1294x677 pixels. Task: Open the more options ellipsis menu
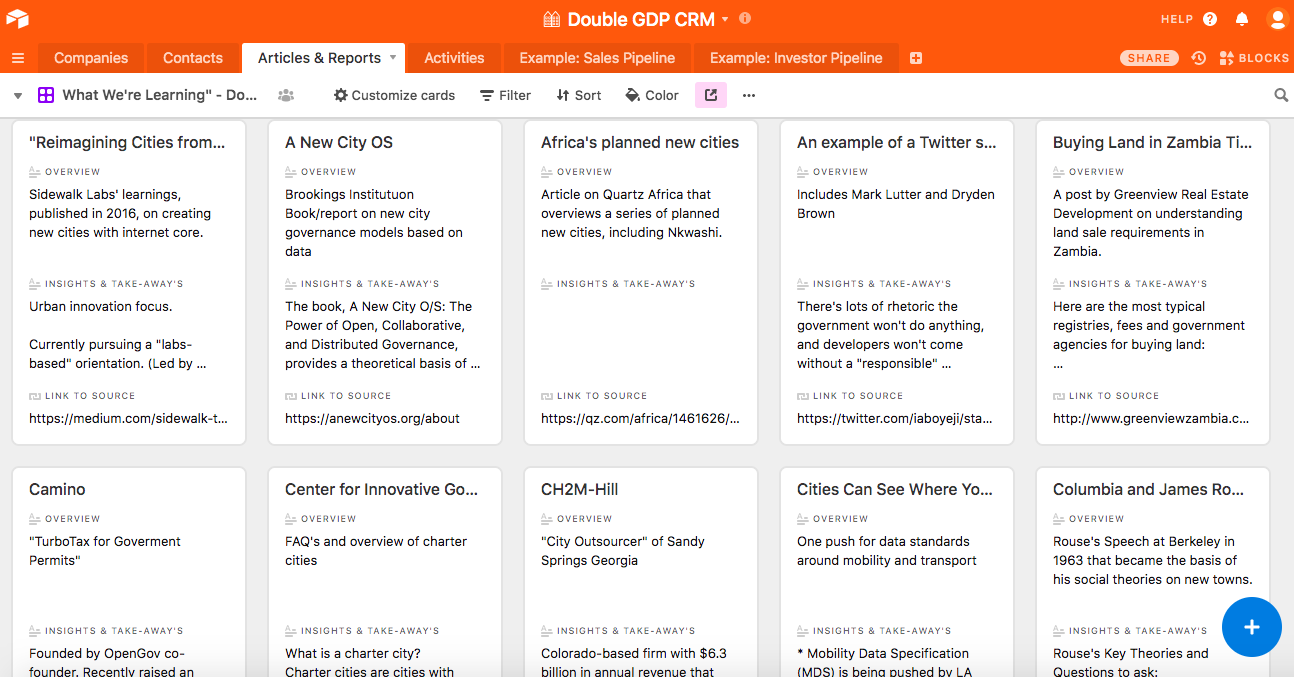[x=749, y=95]
